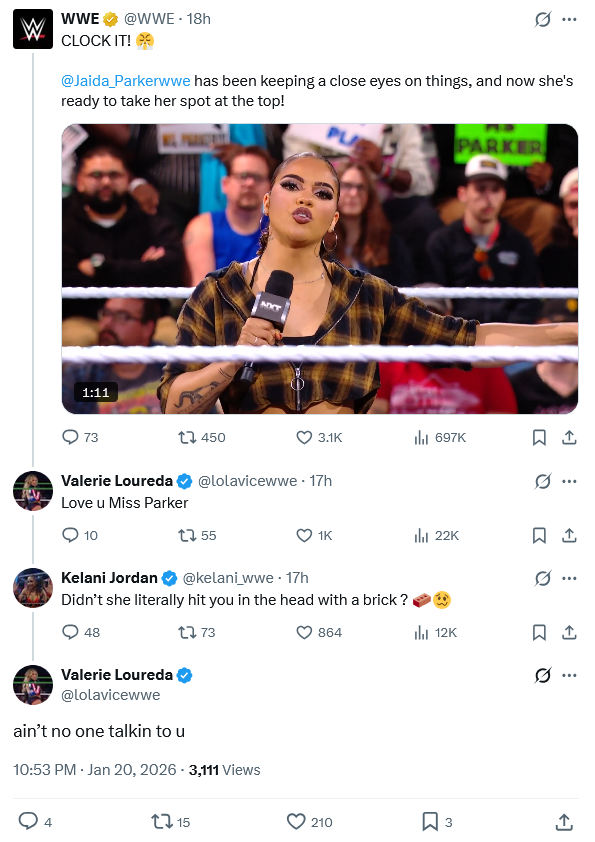Open the @Jaida_Parkerwwe mention link
This screenshot has height=842, width=595.
coord(126,81)
